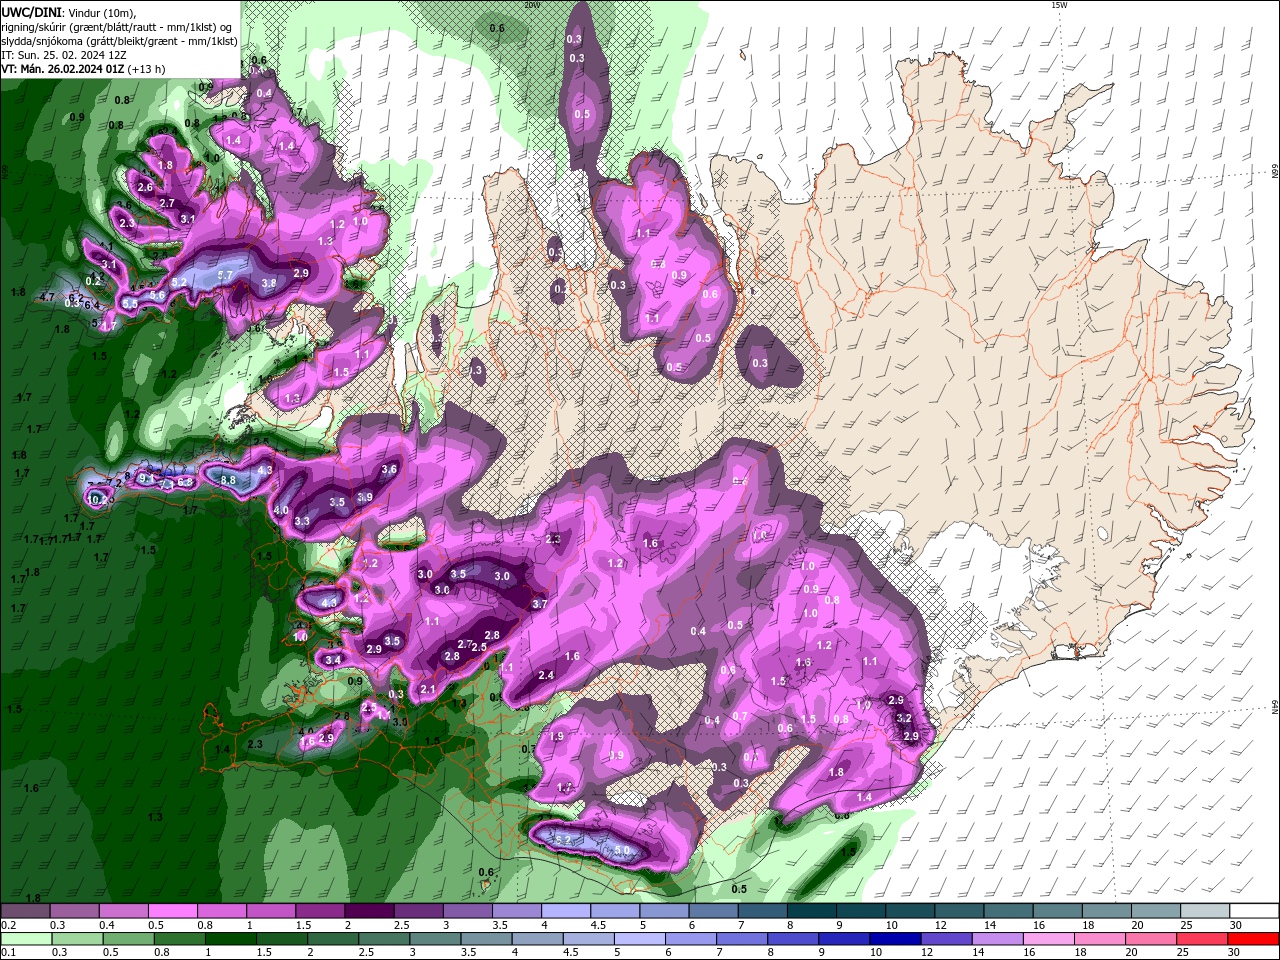Click the '0.2' label in upper snow legend
Image resolution: width=1280 pixels, height=960 pixels.
pos(8,925)
